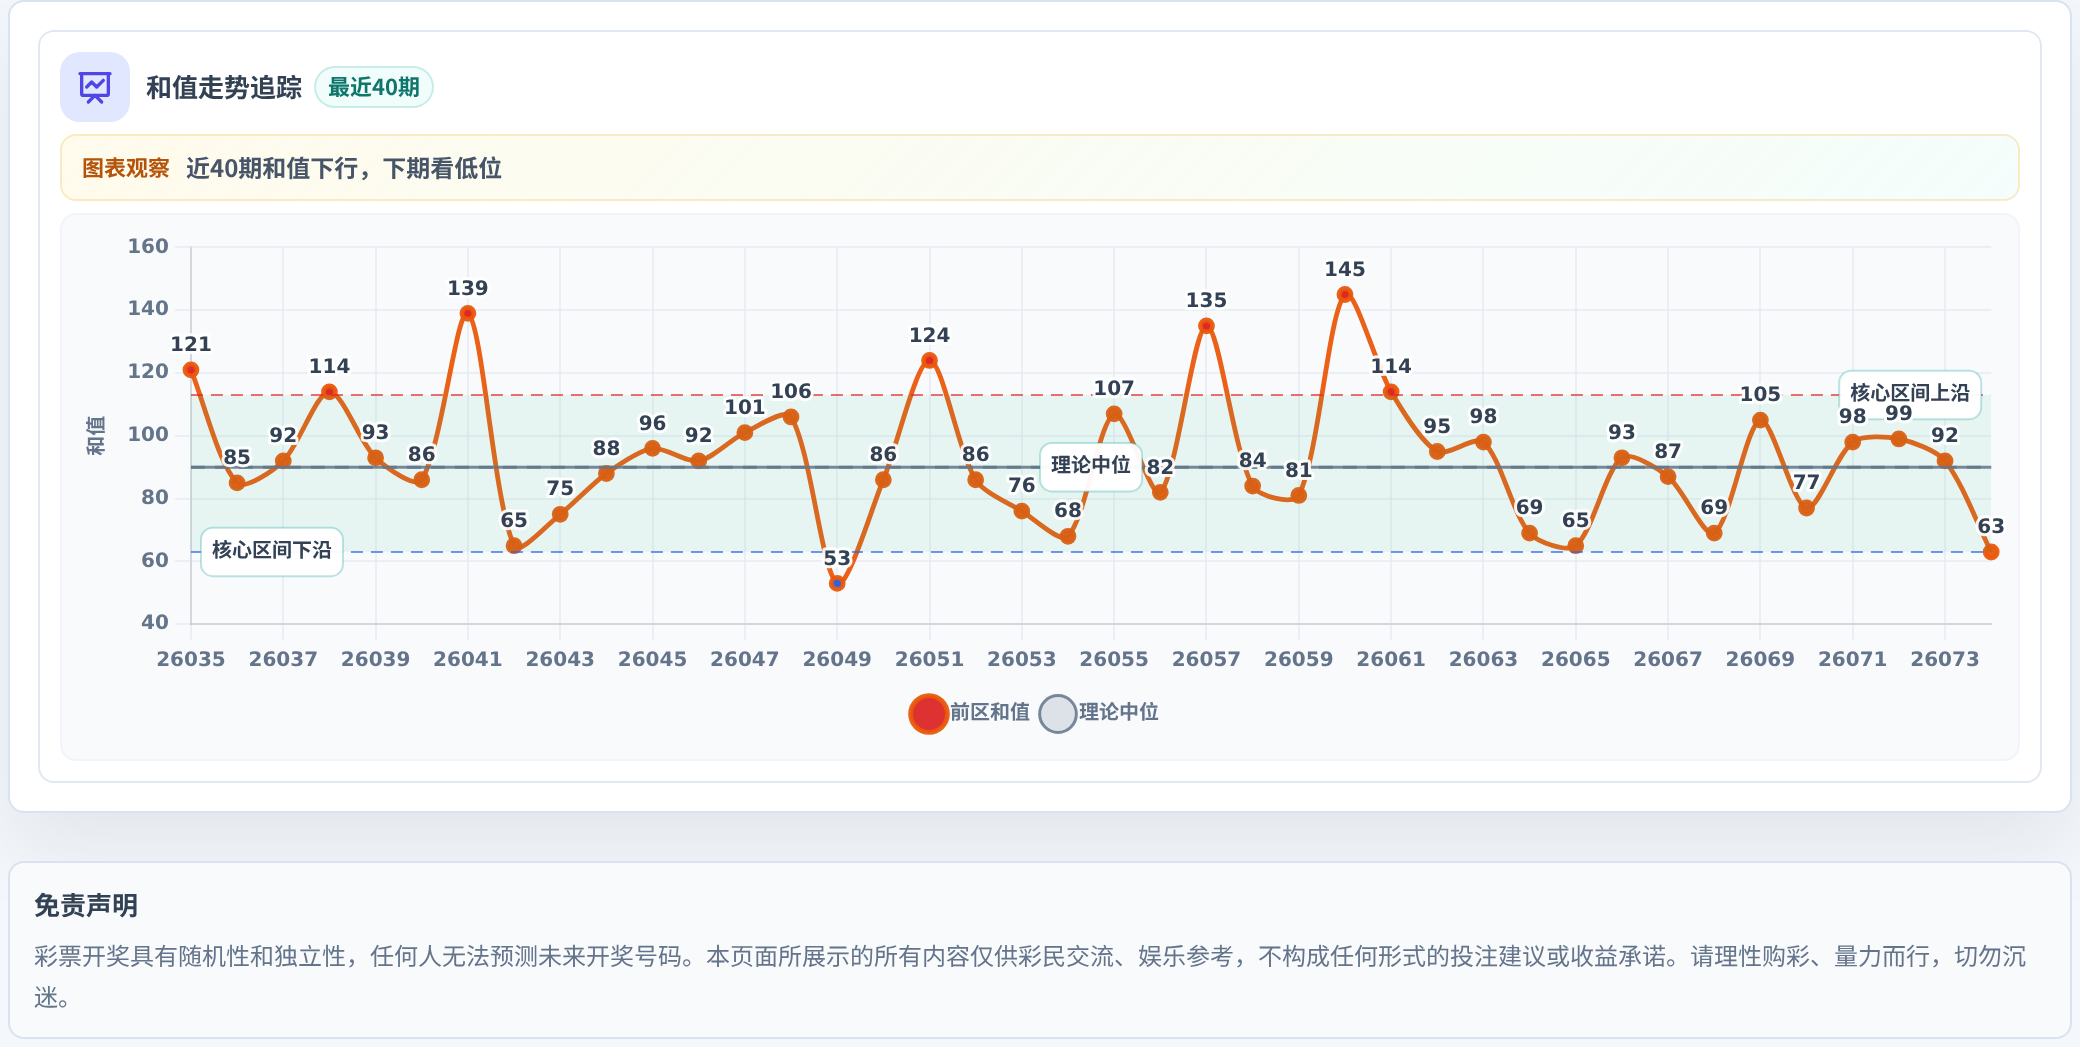Viewport: 2080px width, 1047px height.
Task: Click the 最近40期 badge
Action: [374, 87]
